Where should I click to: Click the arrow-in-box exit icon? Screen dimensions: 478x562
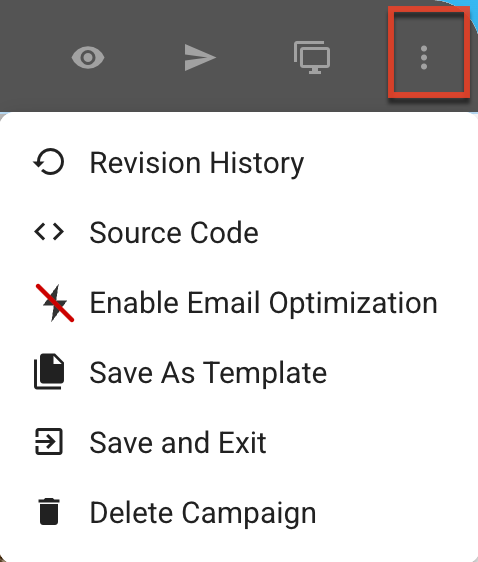click(49, 442)
